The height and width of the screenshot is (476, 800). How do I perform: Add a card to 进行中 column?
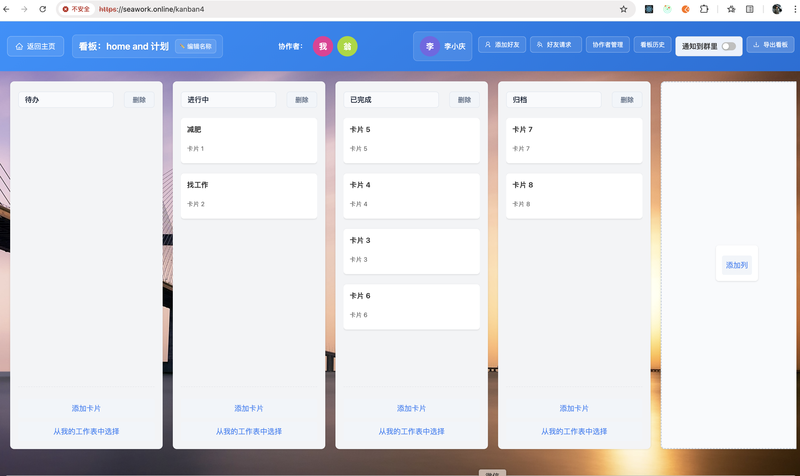pos(249,408)
